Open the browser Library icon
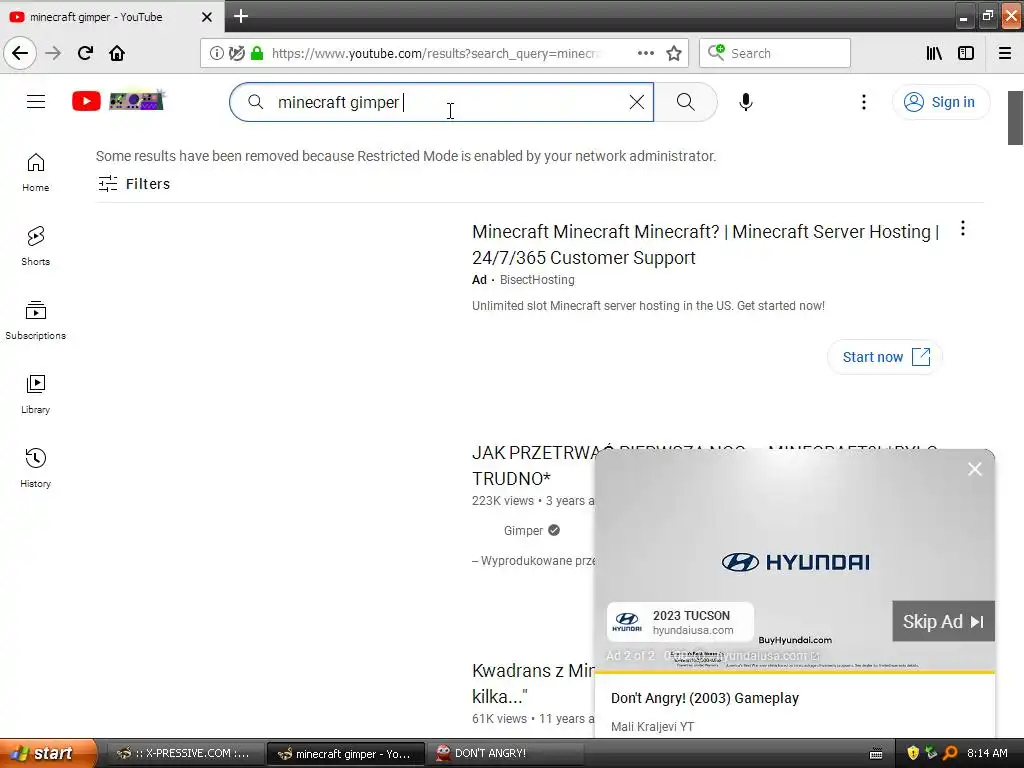The width and height of the screenshot is (1024, 768). point(934,53)
